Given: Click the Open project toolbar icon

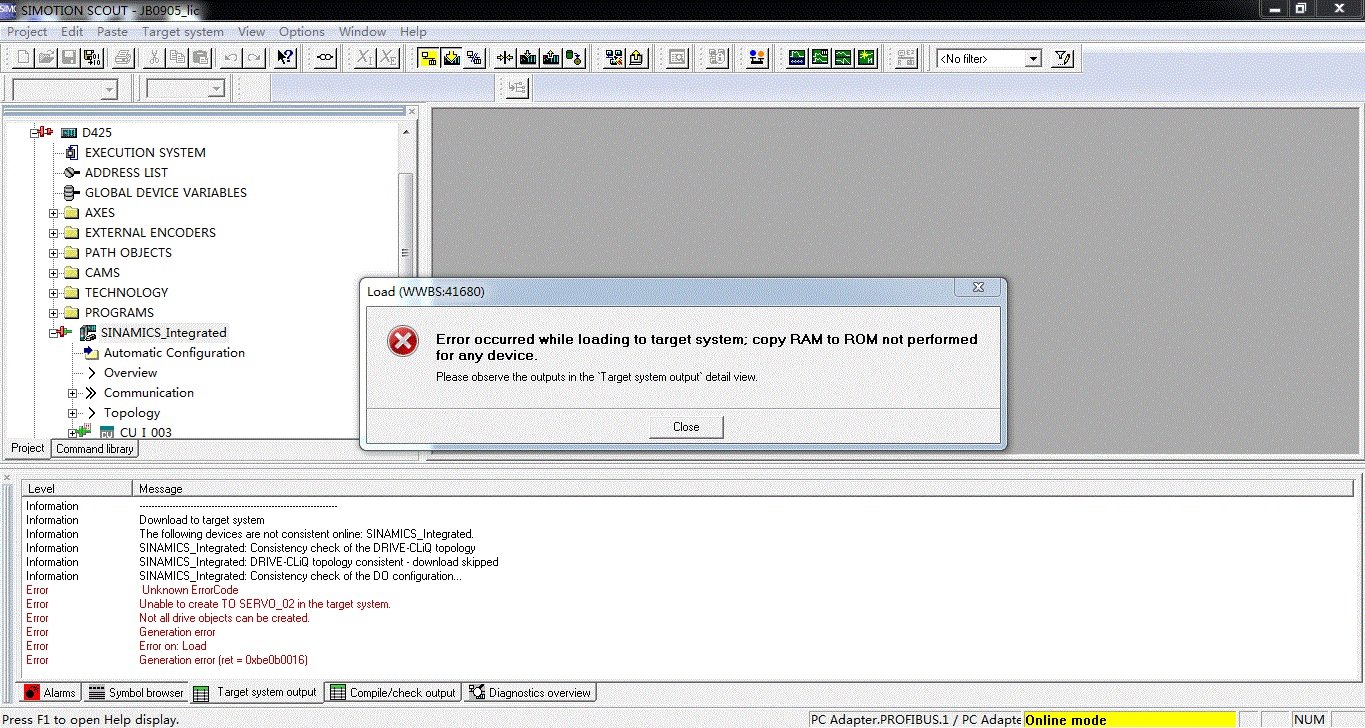Looking at the screenshot, I should [47, 58].
